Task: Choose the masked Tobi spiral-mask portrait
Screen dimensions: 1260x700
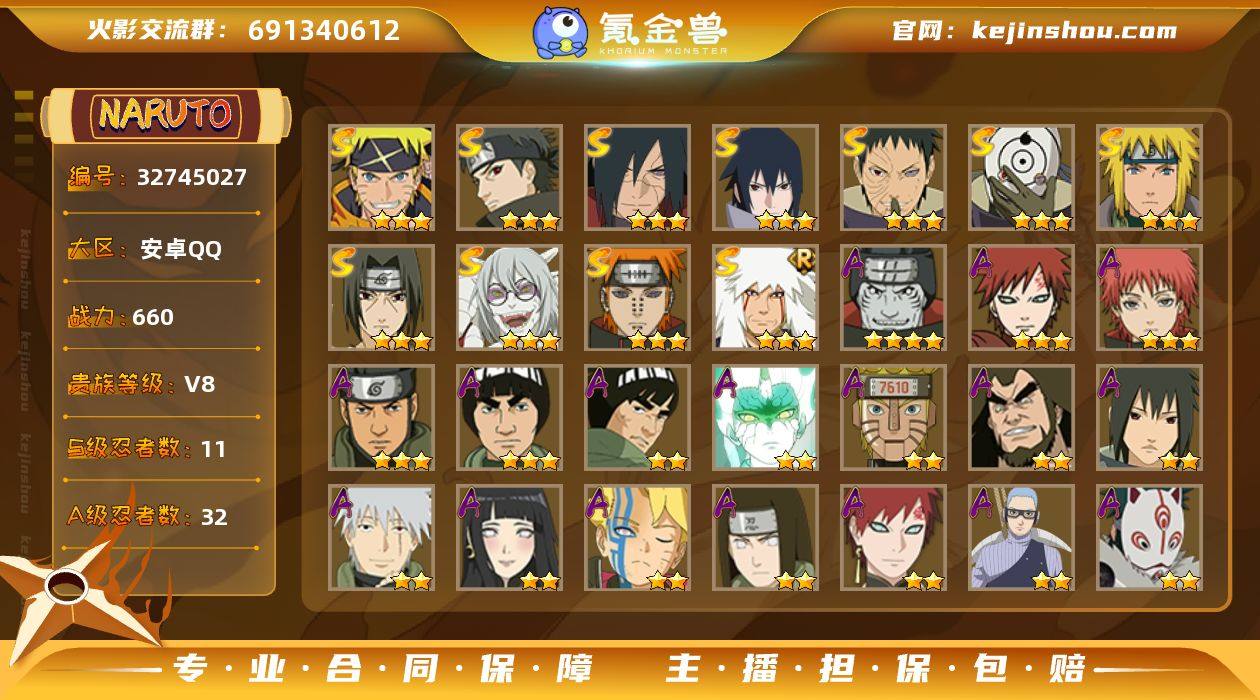Action: [1021, 178]
